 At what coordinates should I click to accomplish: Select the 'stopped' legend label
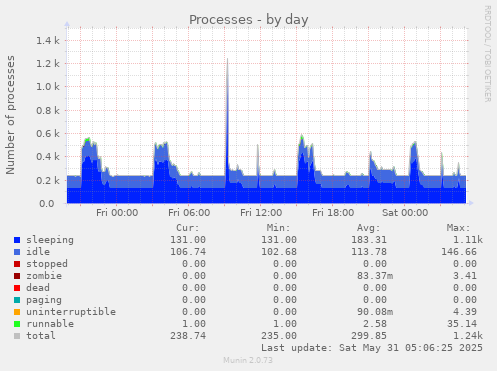coord(47,264)
